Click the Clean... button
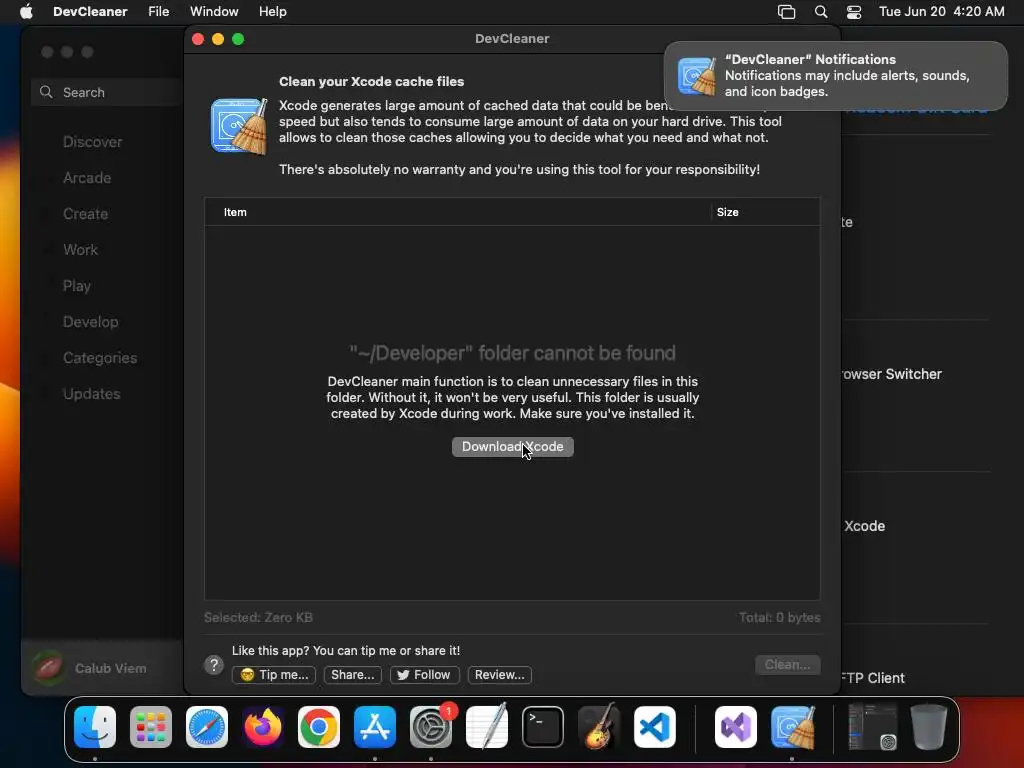Image resolution: width=1024 pixels, height=768 pixels. click(788, 665)
